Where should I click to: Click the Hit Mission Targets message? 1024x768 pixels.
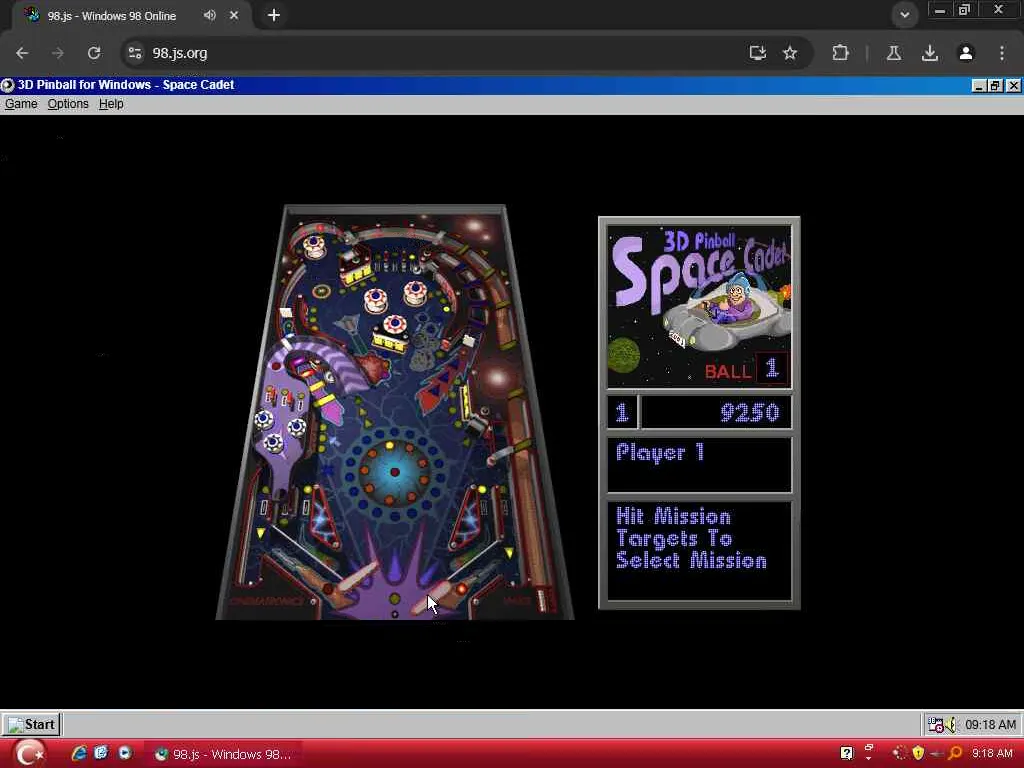(x=691, y=539)
